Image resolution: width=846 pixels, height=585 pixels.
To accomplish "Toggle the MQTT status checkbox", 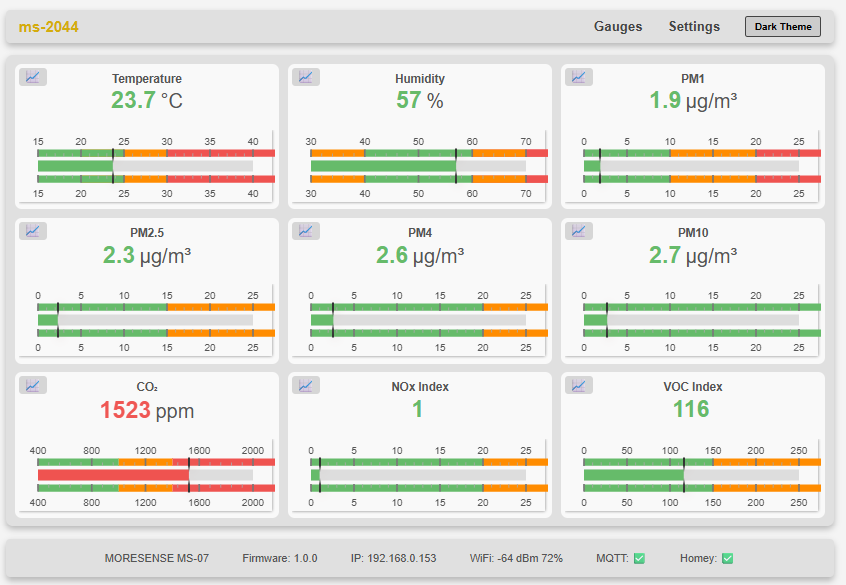I will point(639,558).
